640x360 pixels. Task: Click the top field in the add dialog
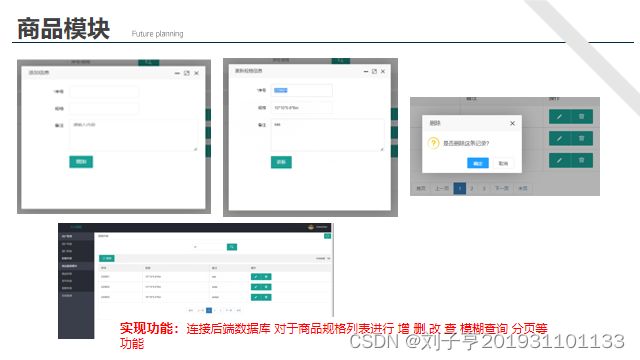pos(104,91)
